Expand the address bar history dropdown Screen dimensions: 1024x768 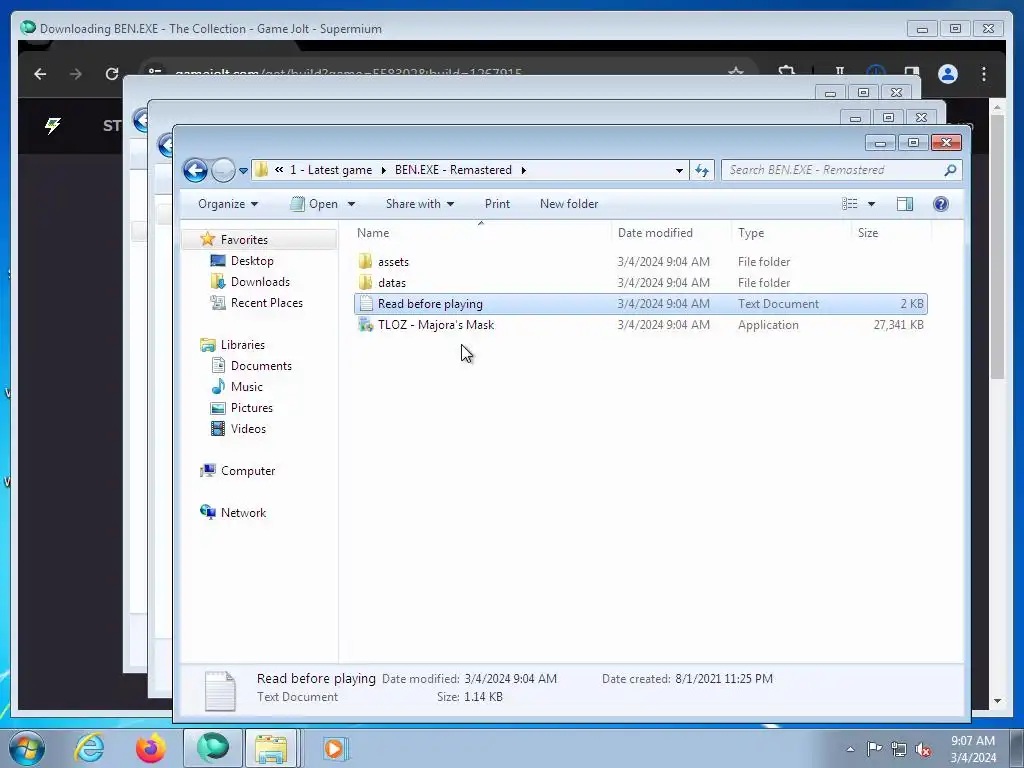[x=679, y=170]
